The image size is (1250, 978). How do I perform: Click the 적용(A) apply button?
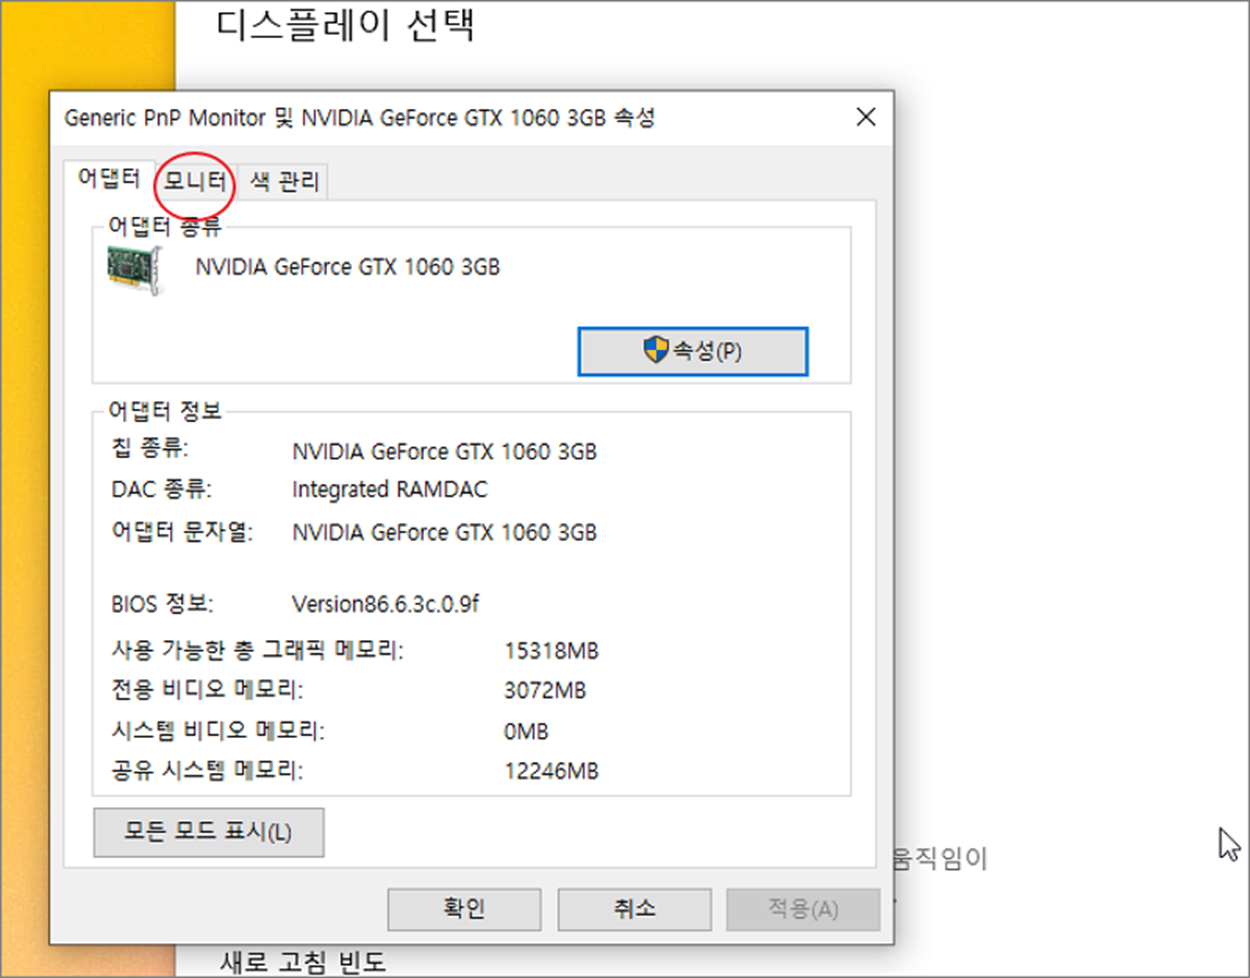click(803, 908)
